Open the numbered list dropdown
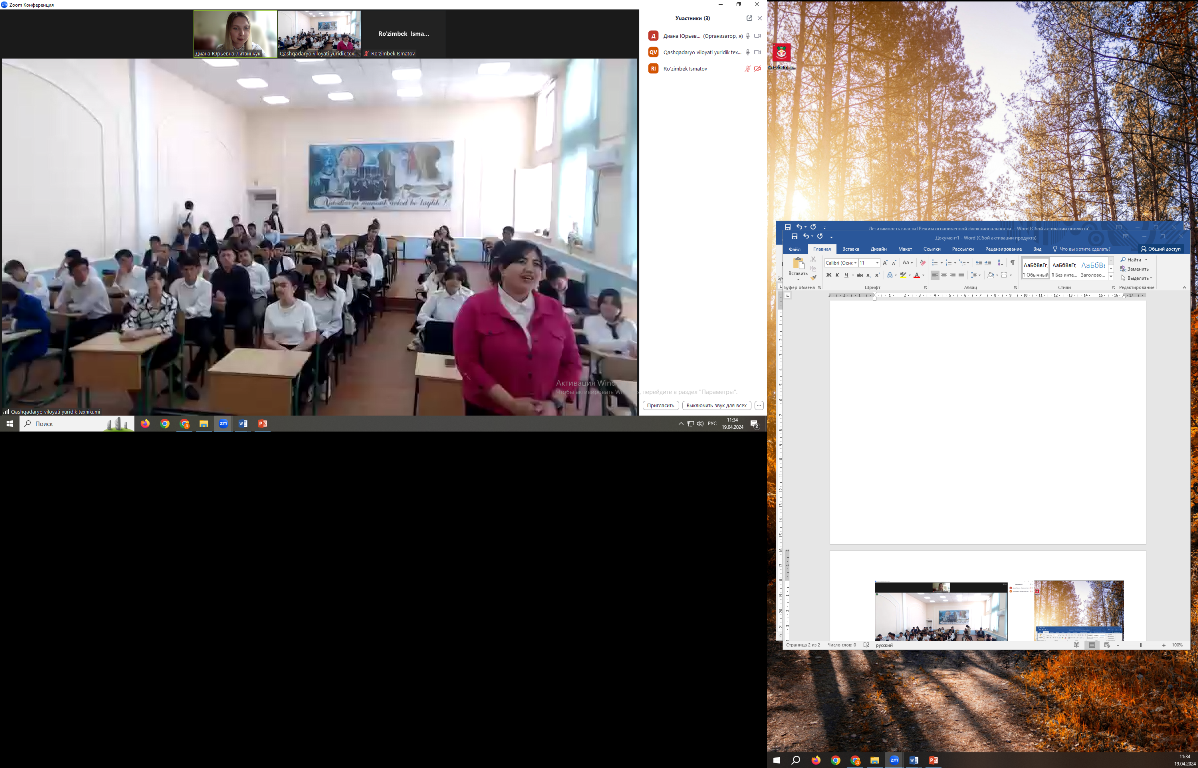Image resolution: width=1198 pixels, height=768 pixels. click(x=955, y=263)
